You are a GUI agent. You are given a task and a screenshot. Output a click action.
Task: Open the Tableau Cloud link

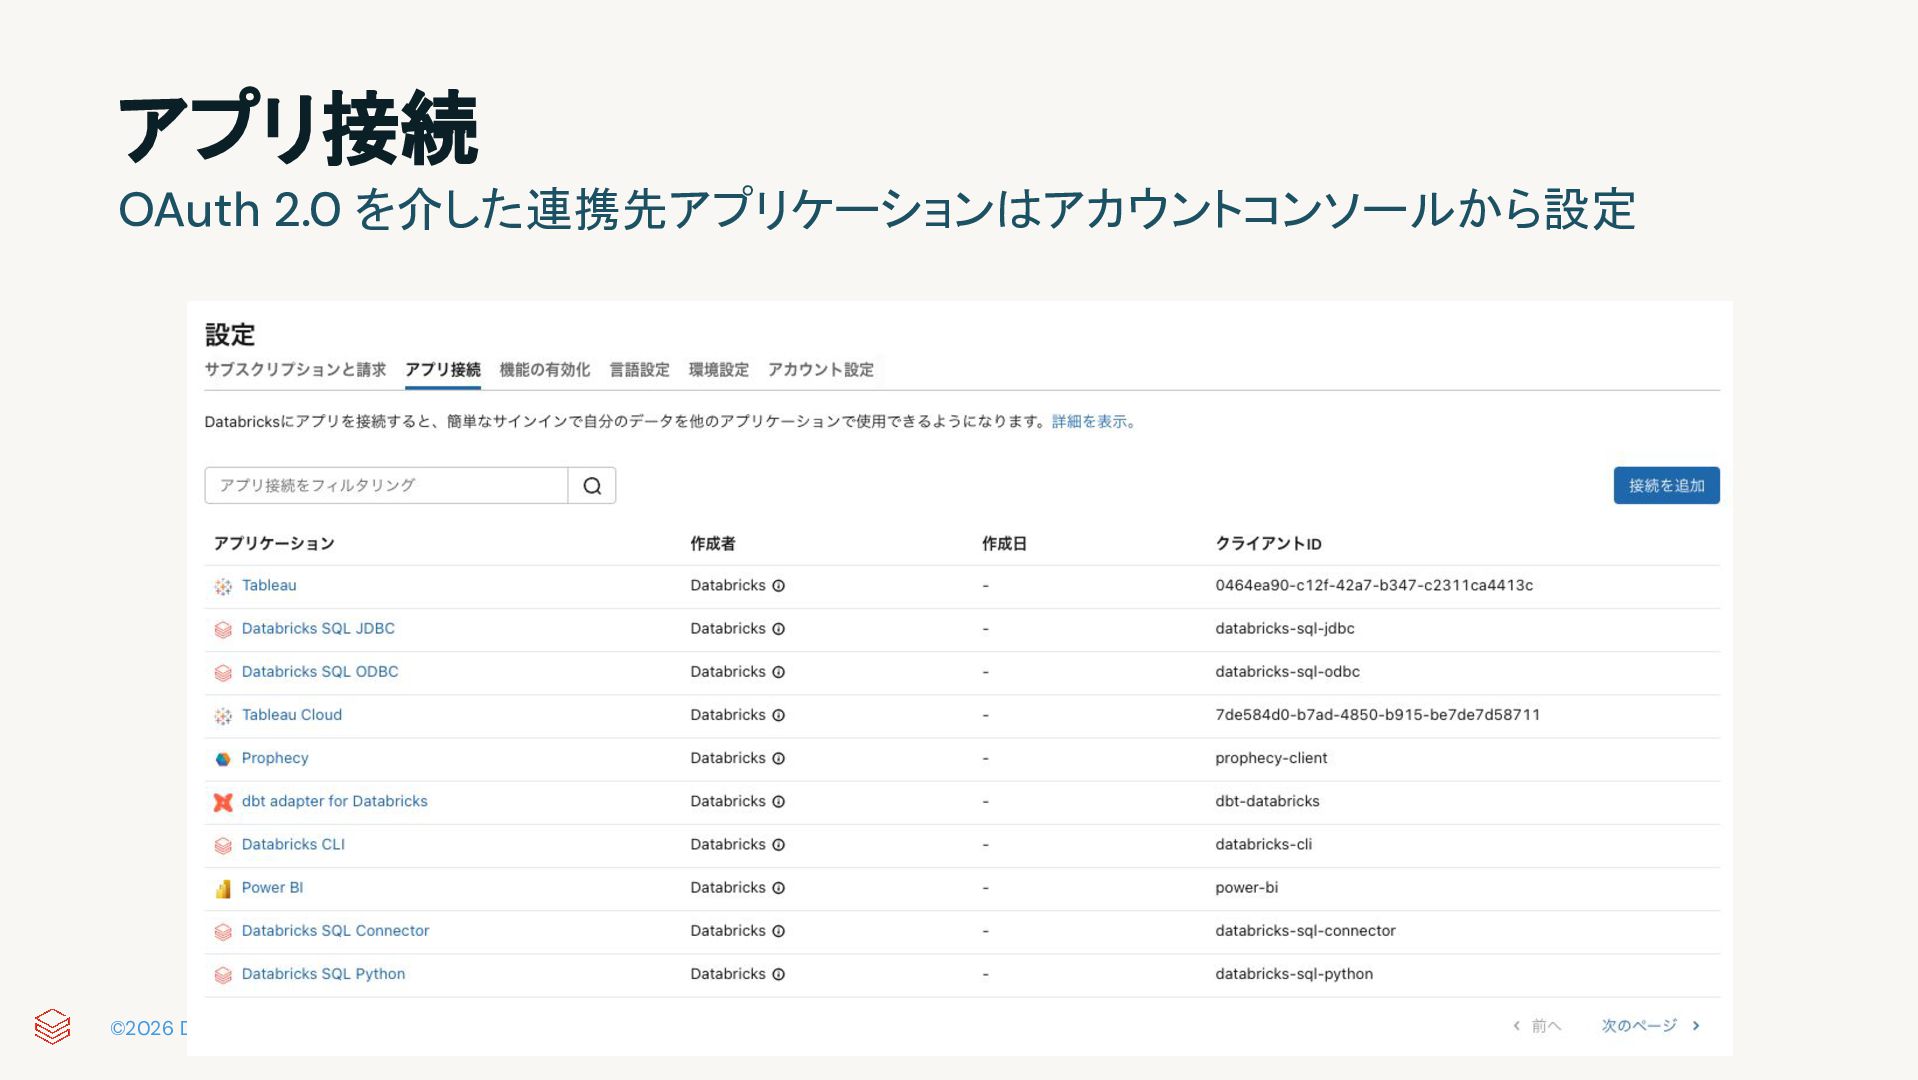click(292, 715)
